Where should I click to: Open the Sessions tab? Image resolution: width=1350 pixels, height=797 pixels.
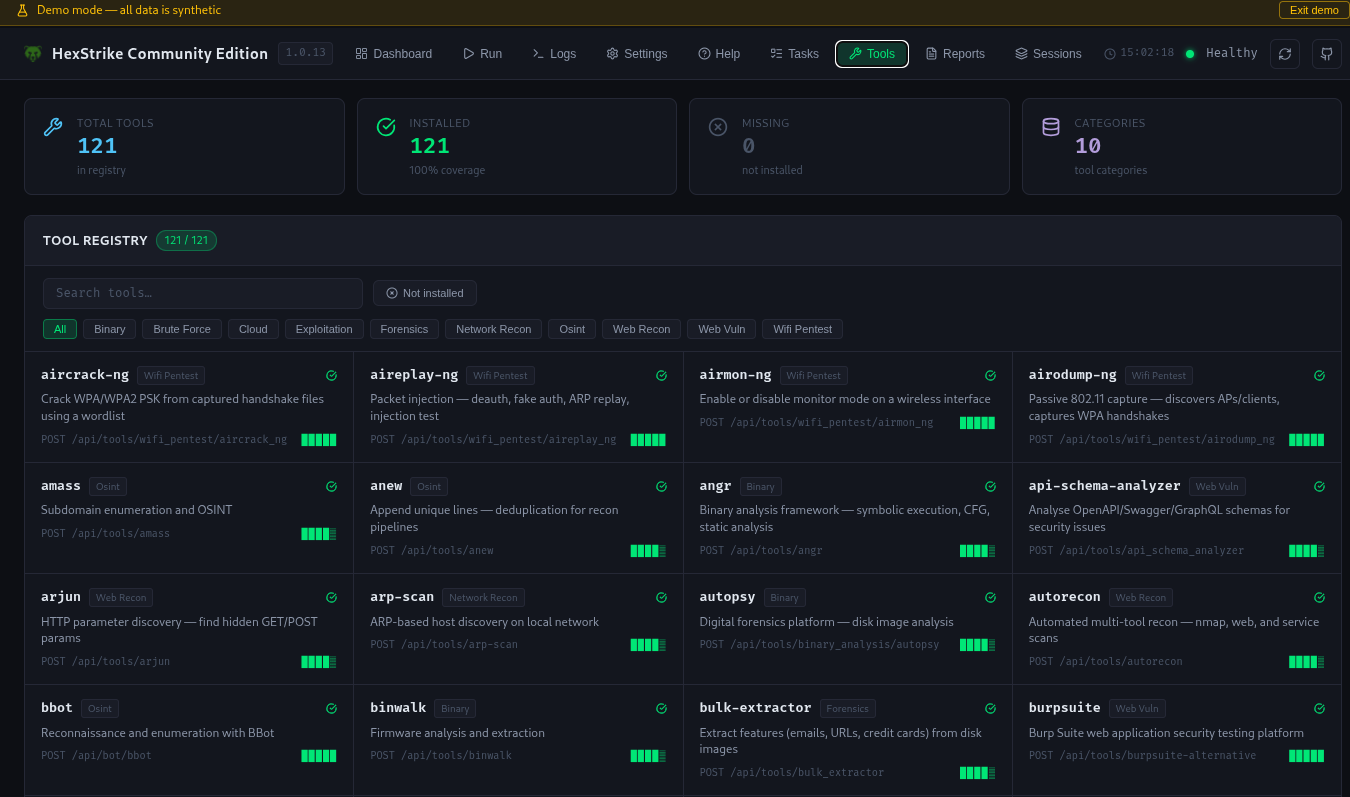coord(1048,54)
